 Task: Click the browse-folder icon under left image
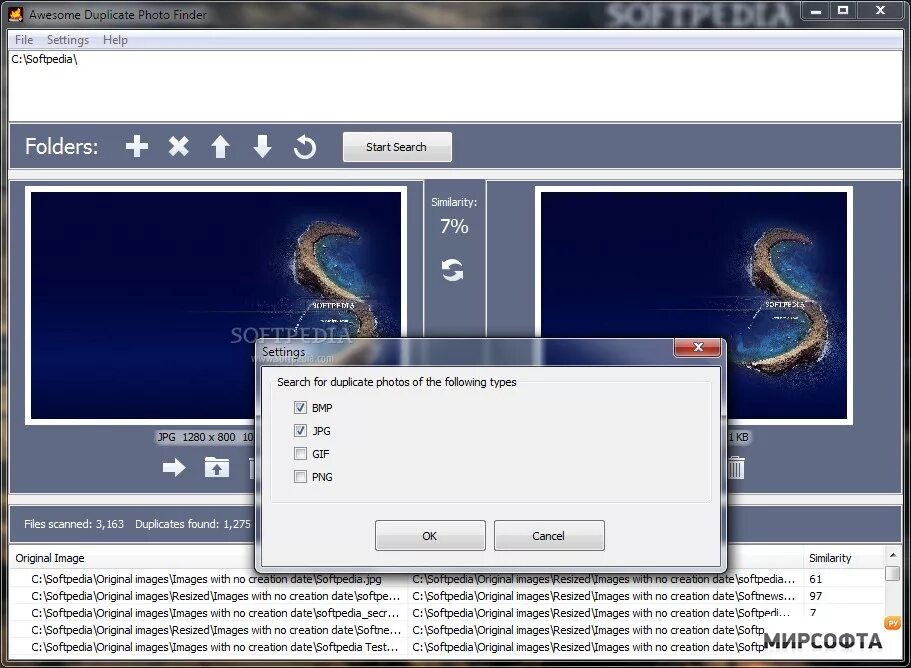tap(217, 467)
